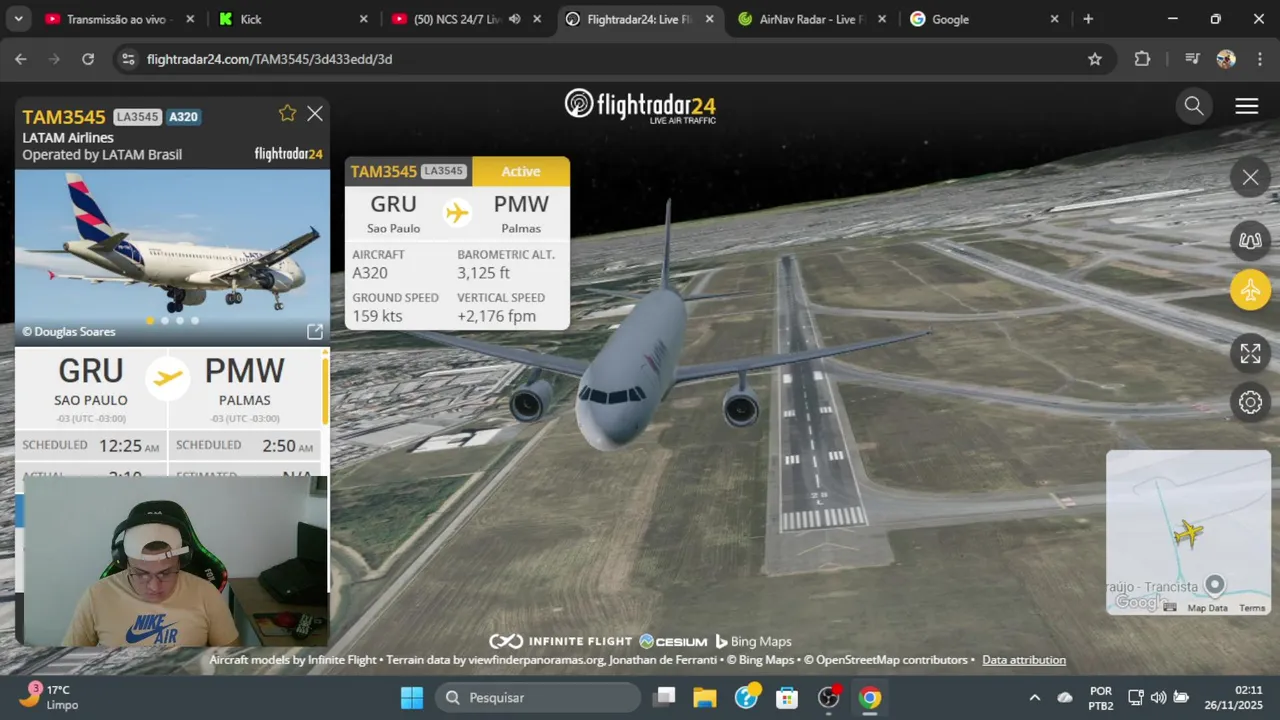Select the third photo carousel dot
This screenshot has width=1280, height=720.
click(180, 320)
